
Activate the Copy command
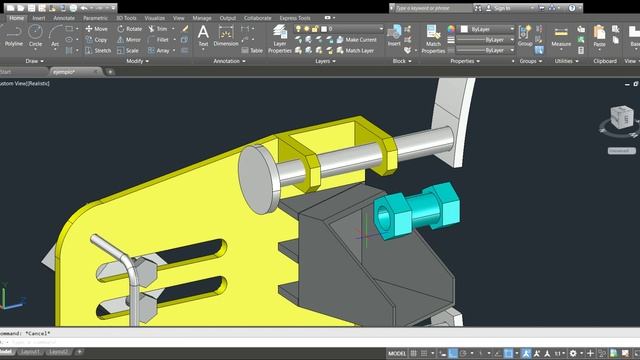pos(96,40)
